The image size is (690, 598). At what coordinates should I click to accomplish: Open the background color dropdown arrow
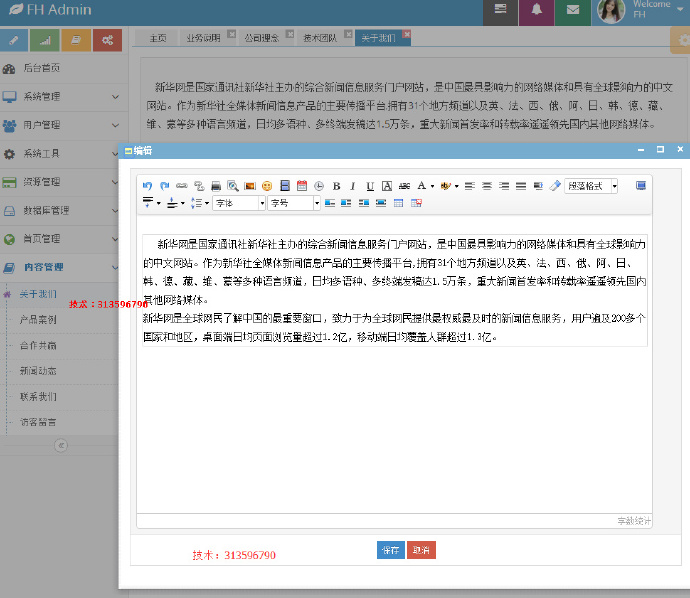[456, 186]
